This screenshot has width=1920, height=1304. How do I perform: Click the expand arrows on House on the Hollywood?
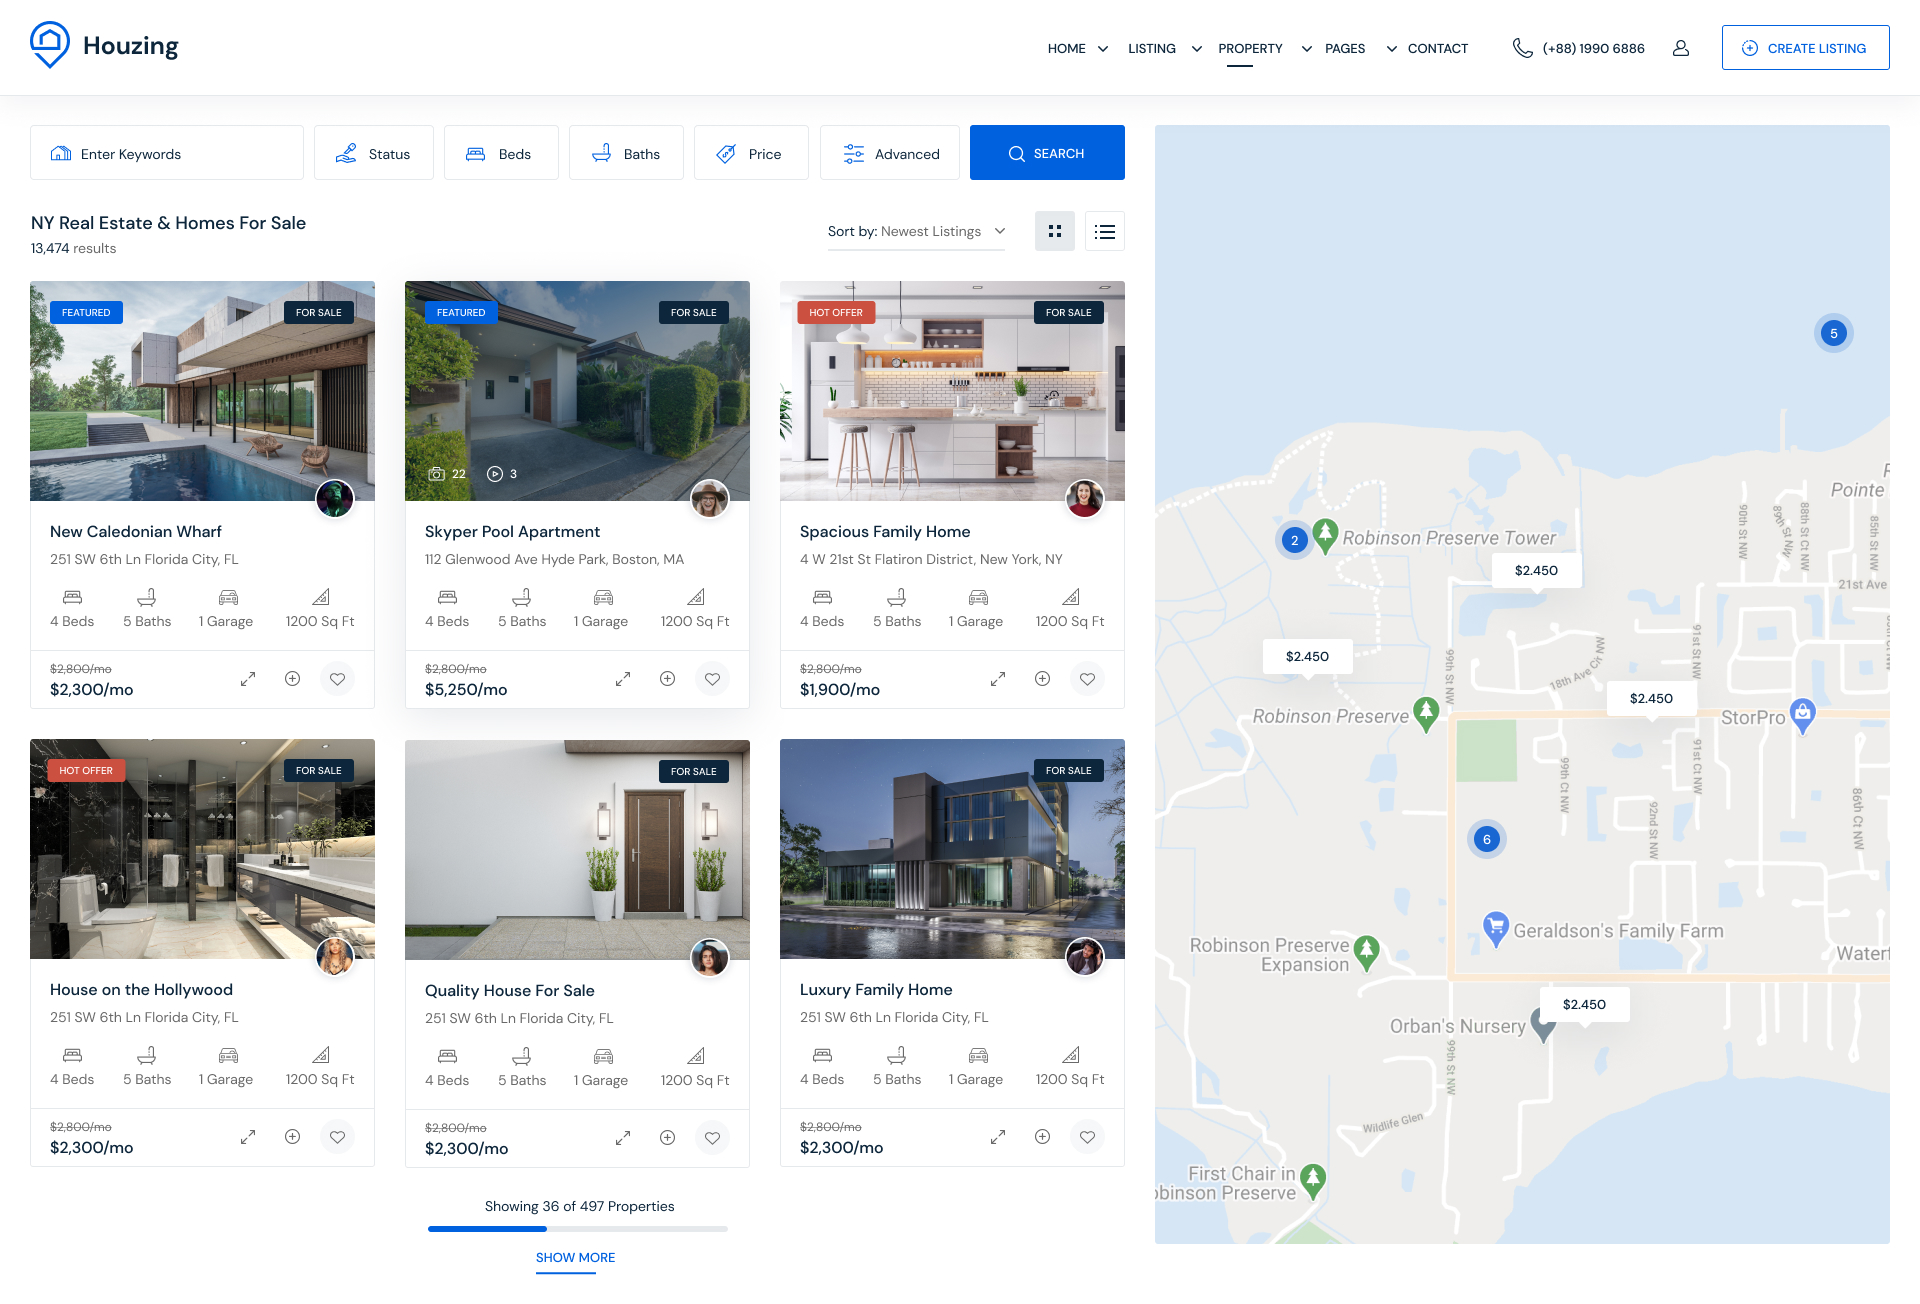(247, 1137)
